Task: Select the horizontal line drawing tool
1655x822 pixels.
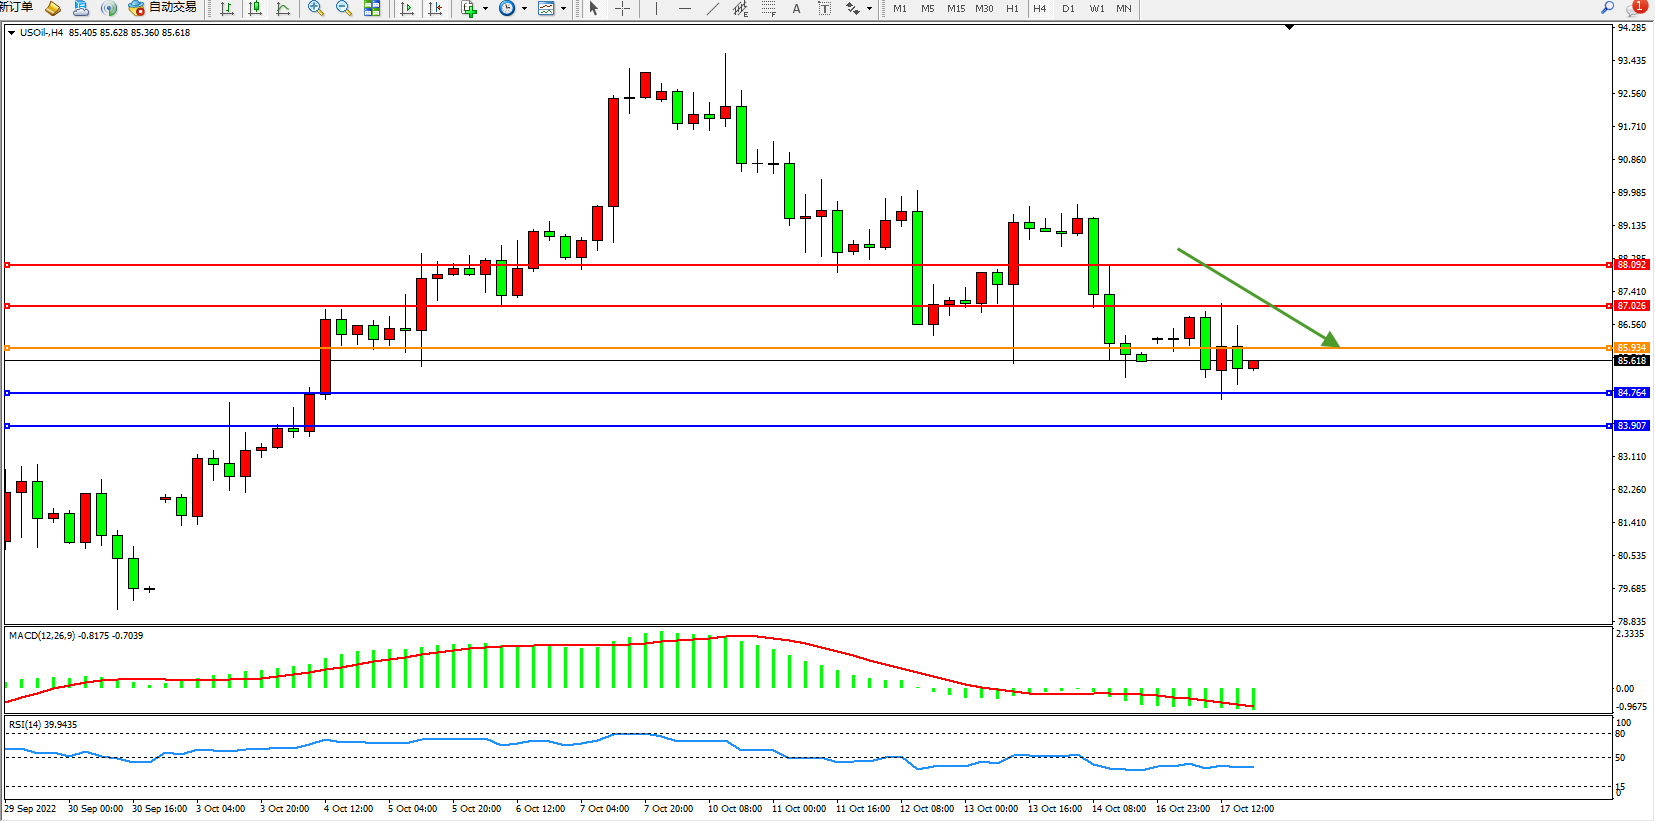Action: tap(684, 9)
